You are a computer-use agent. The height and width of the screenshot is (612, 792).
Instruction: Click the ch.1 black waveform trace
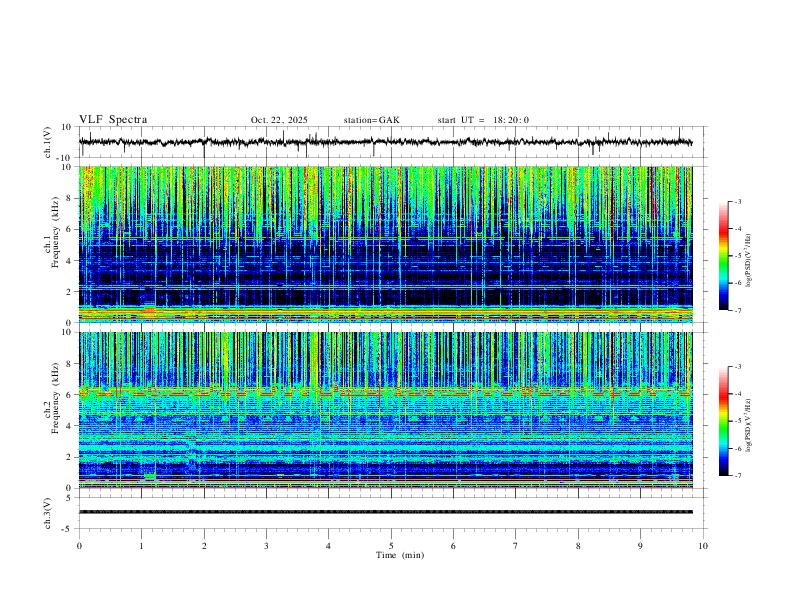[x=385, y=142]
